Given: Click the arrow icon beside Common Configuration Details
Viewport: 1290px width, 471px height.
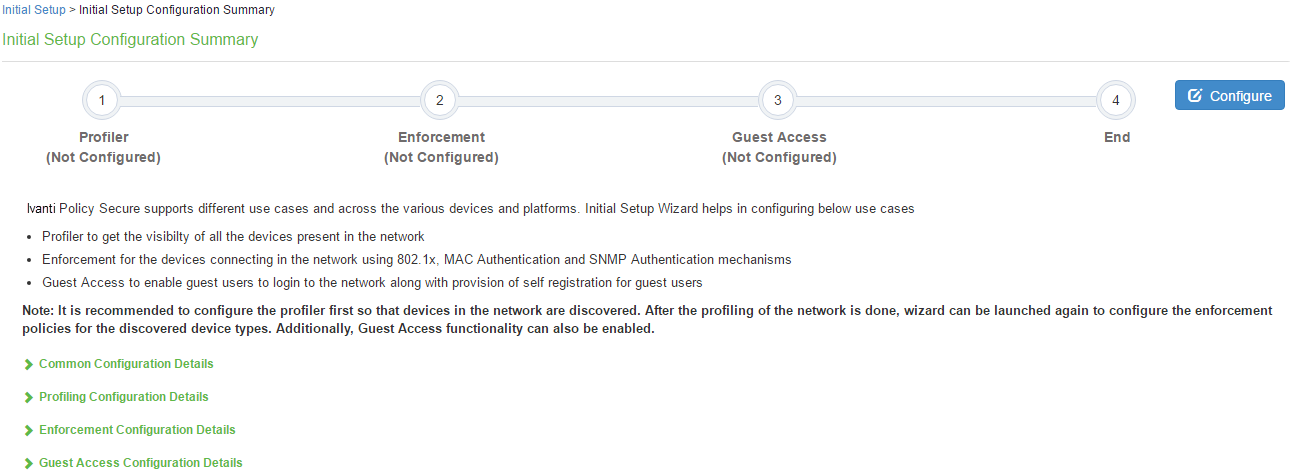Looking at the screenshot, I should pyautogui.click(x=29, y=365).
